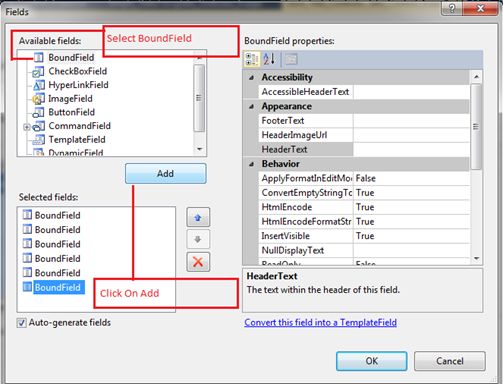Image resolution: width=503 pixels, height=384 pixels.
Task: Collapse the Accessibility property category
Action: coord(252,78)
